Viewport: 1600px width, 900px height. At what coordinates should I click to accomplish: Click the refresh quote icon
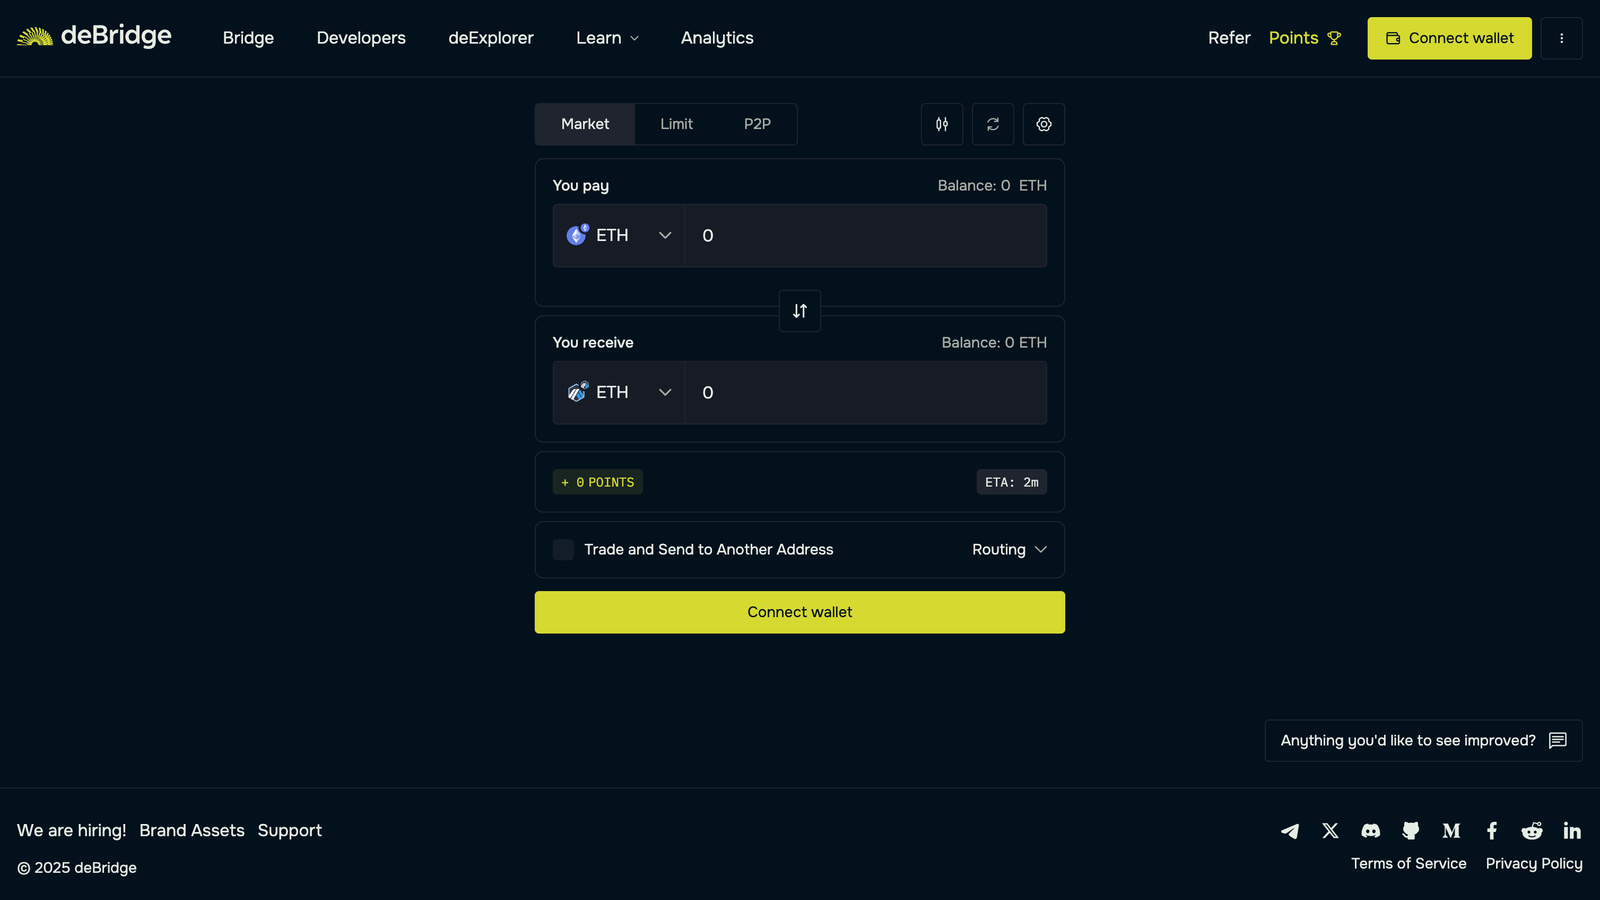click(992, 124)
